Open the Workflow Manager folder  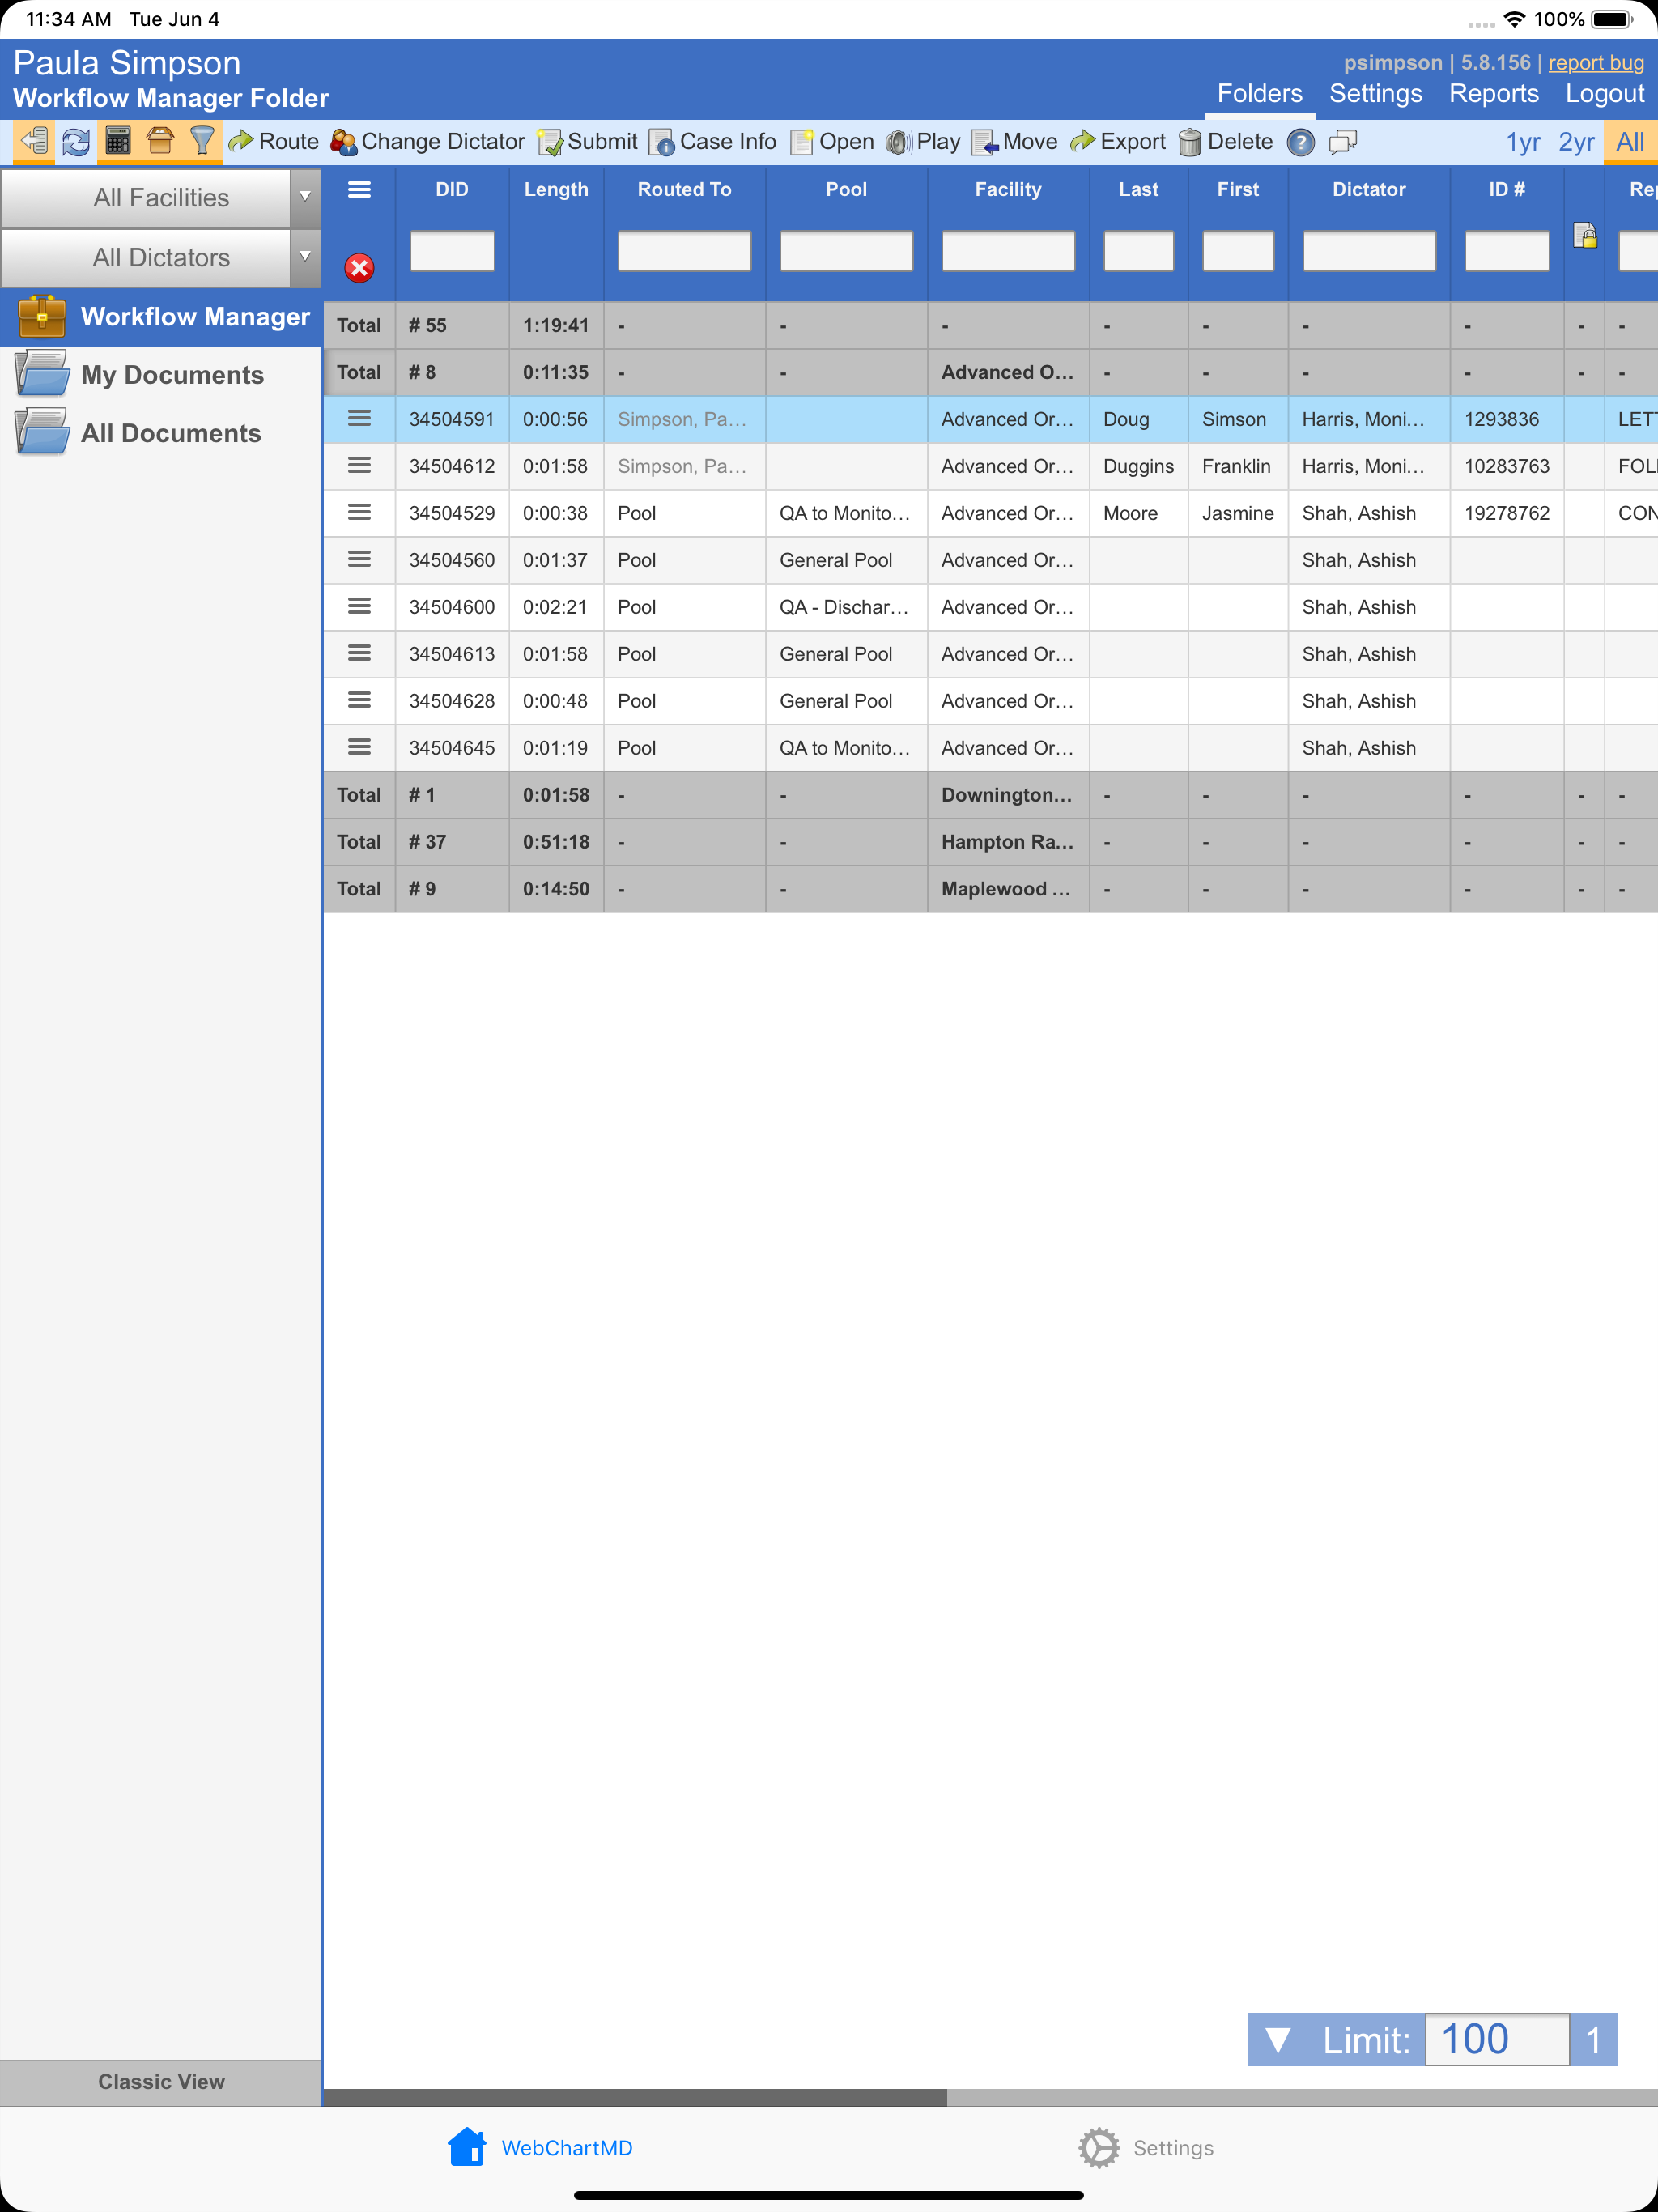pyautogui.click(x=160, y=317)
